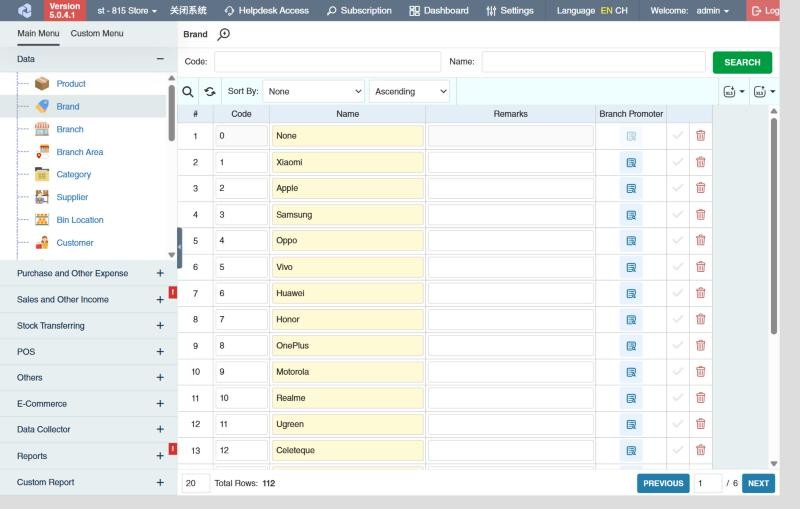Image resolution: width=800 pixels, height=509 pixels.
Task: Click the confirm checkmark on Samsung row
Action: tap(678, 214)
